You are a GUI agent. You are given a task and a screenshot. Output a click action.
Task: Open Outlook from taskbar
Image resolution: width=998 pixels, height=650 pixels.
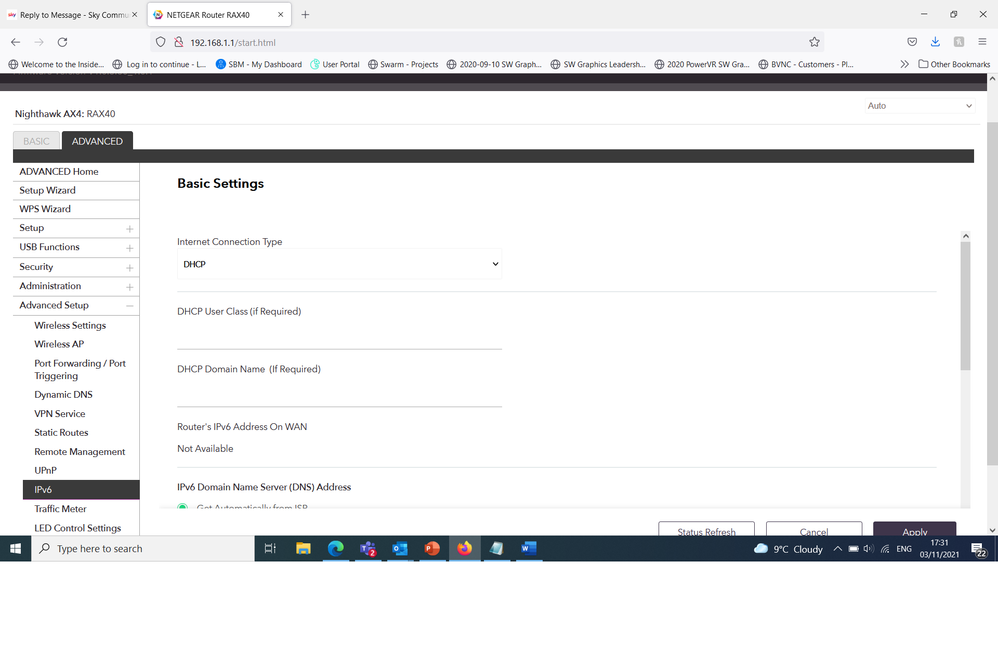pyautogui.click(x=400, y=548)
